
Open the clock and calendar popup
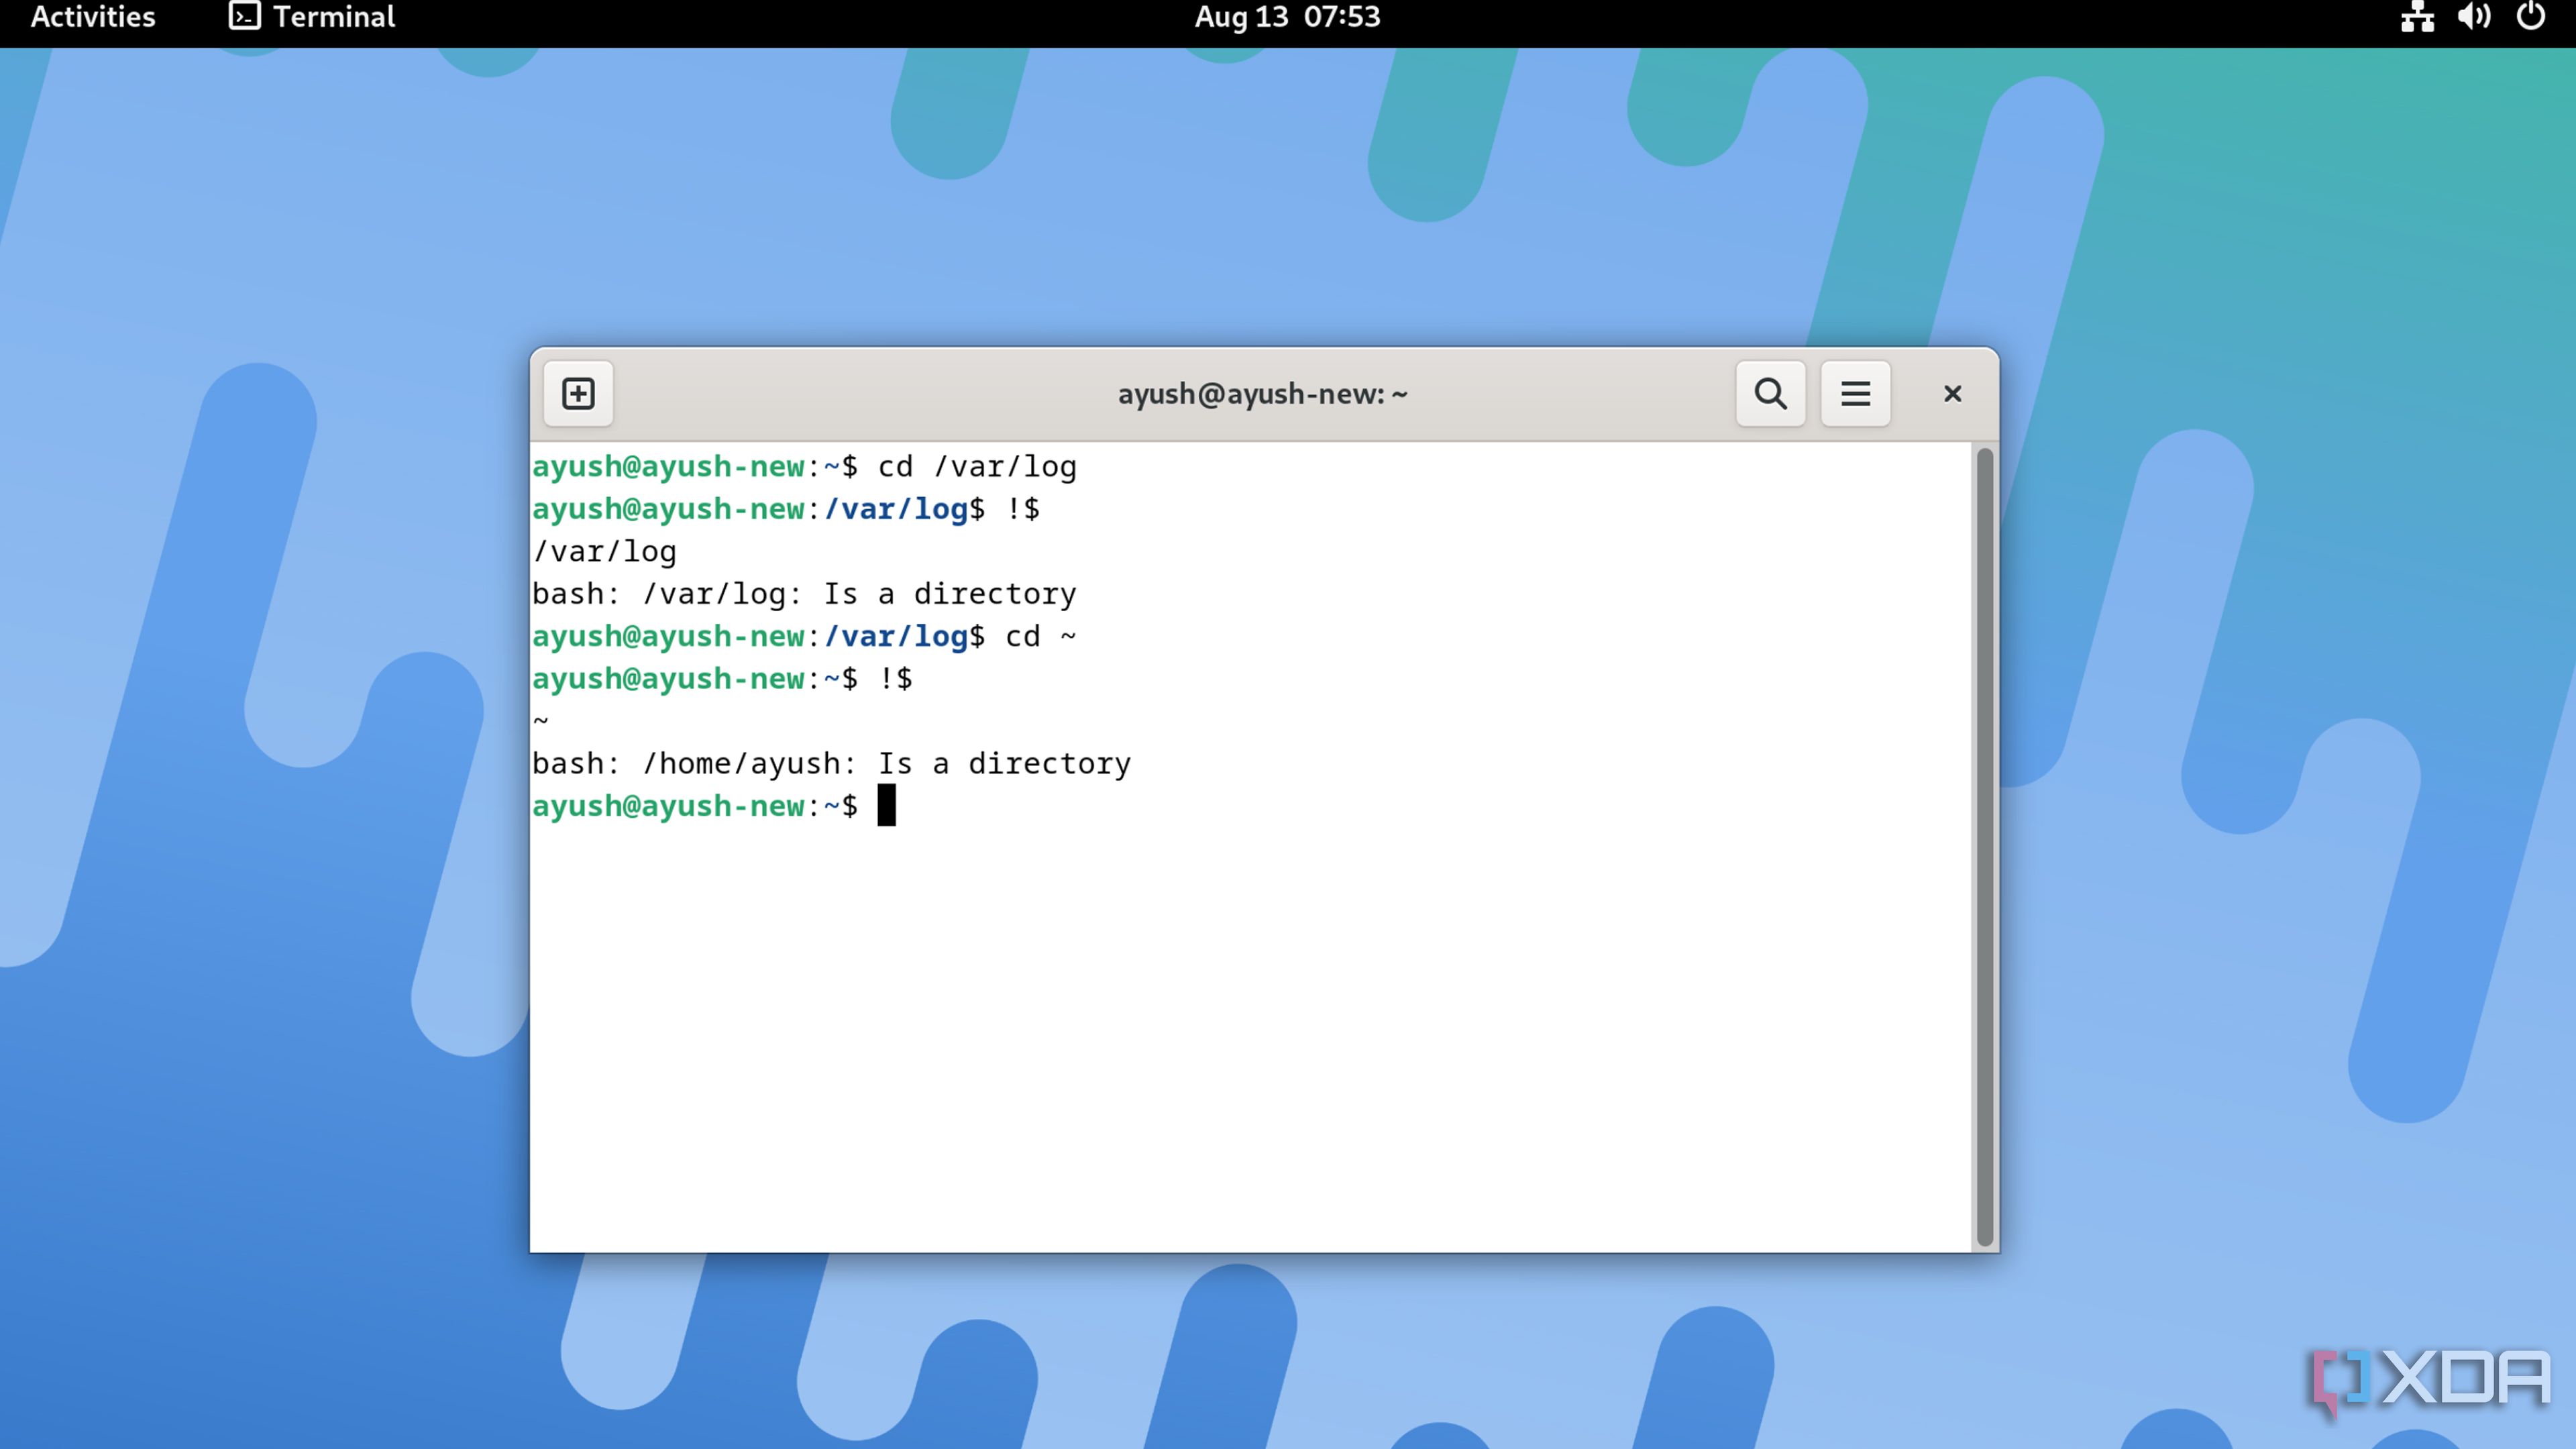1287,17
